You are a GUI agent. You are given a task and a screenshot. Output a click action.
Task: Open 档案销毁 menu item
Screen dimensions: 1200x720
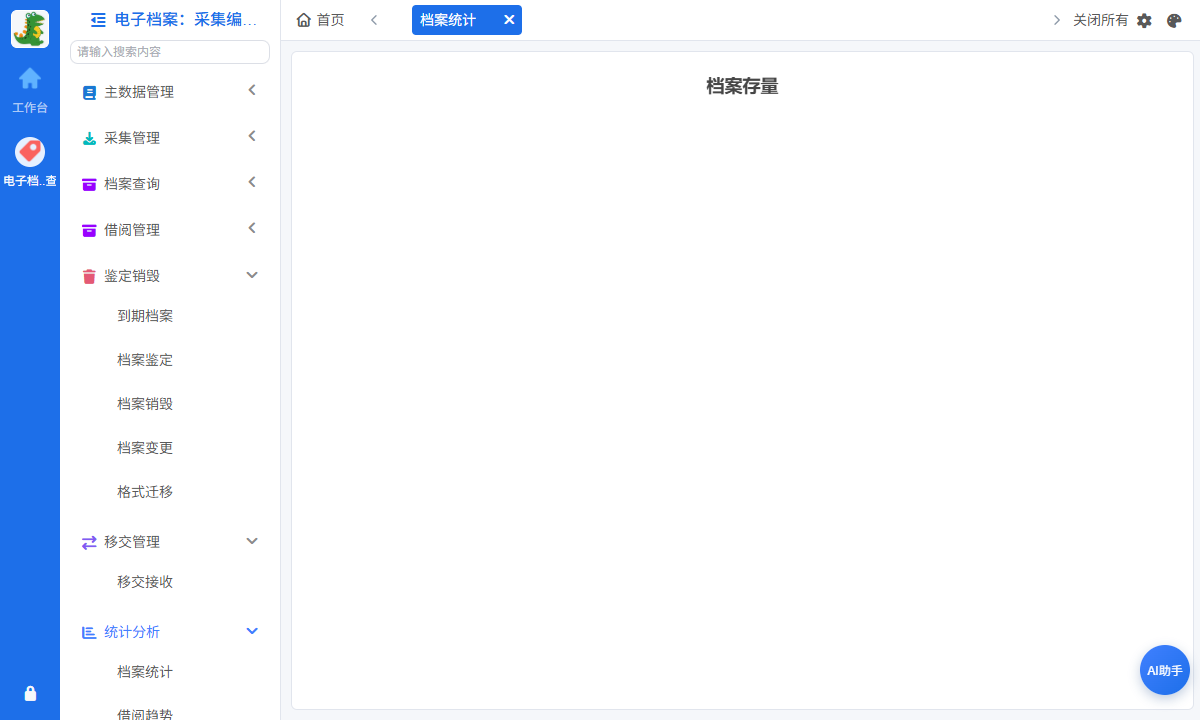click(145, 404)
